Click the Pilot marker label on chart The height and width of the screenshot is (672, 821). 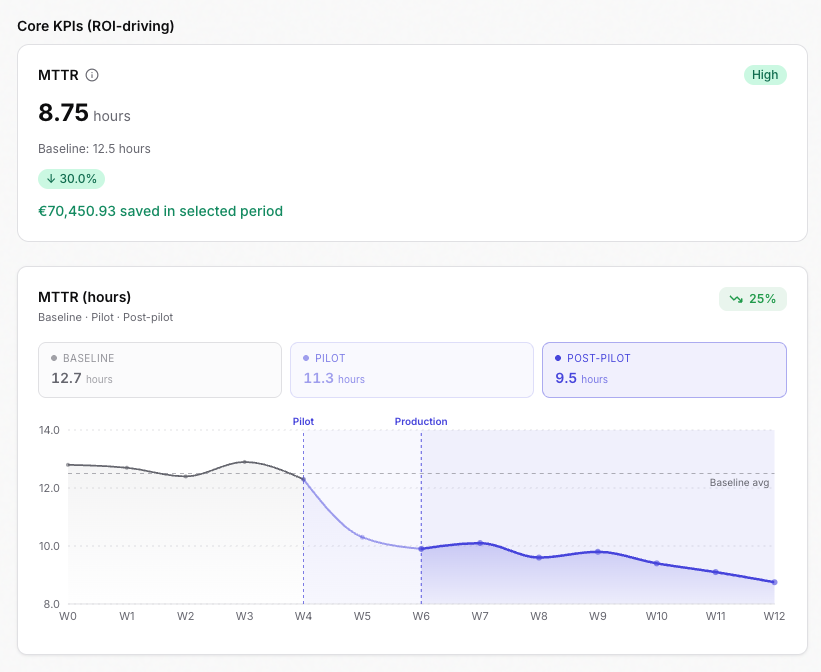pos(303,421)
